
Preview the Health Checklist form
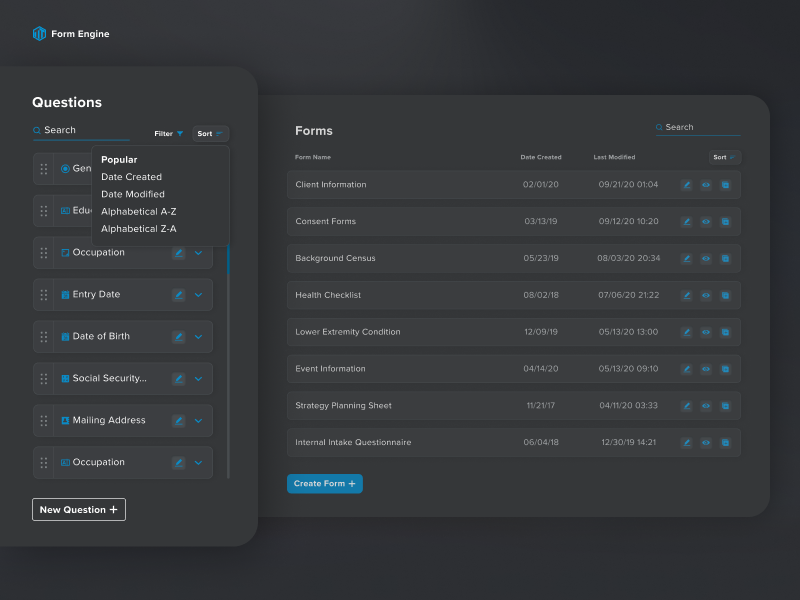click(x=706, y=295)
